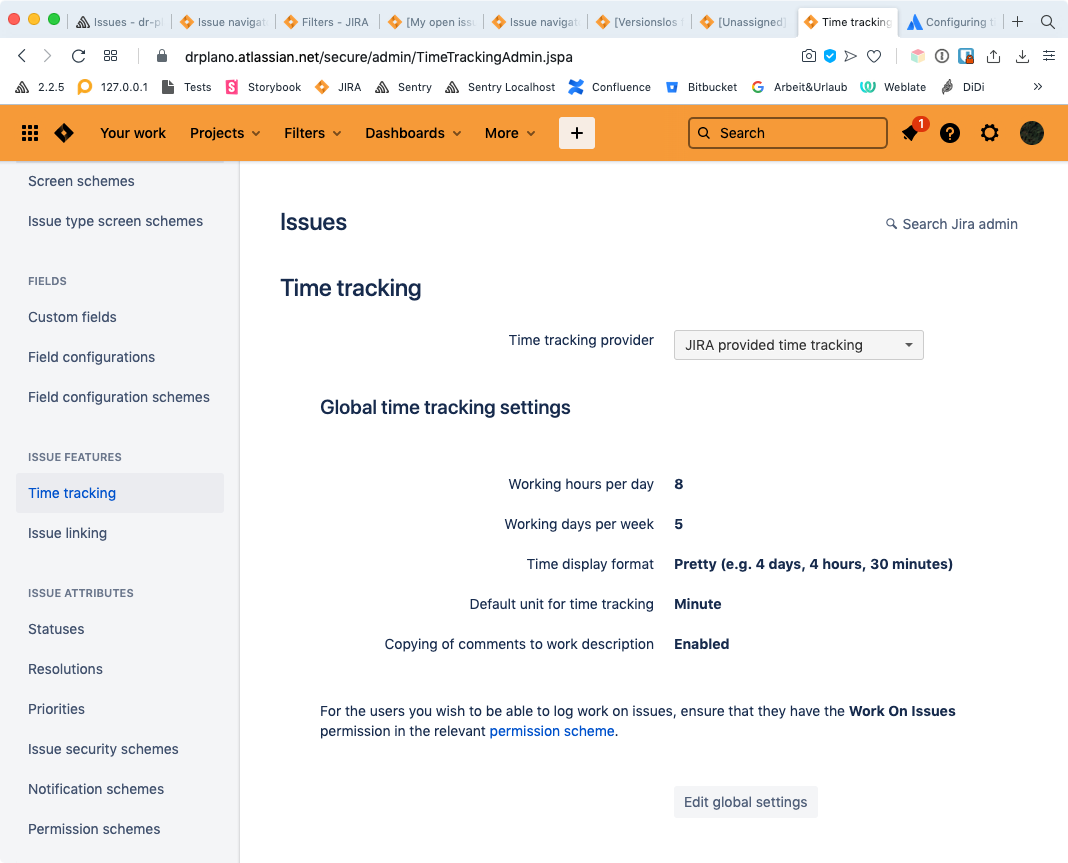Click the colorful cube extension icon

coord(918,56)
